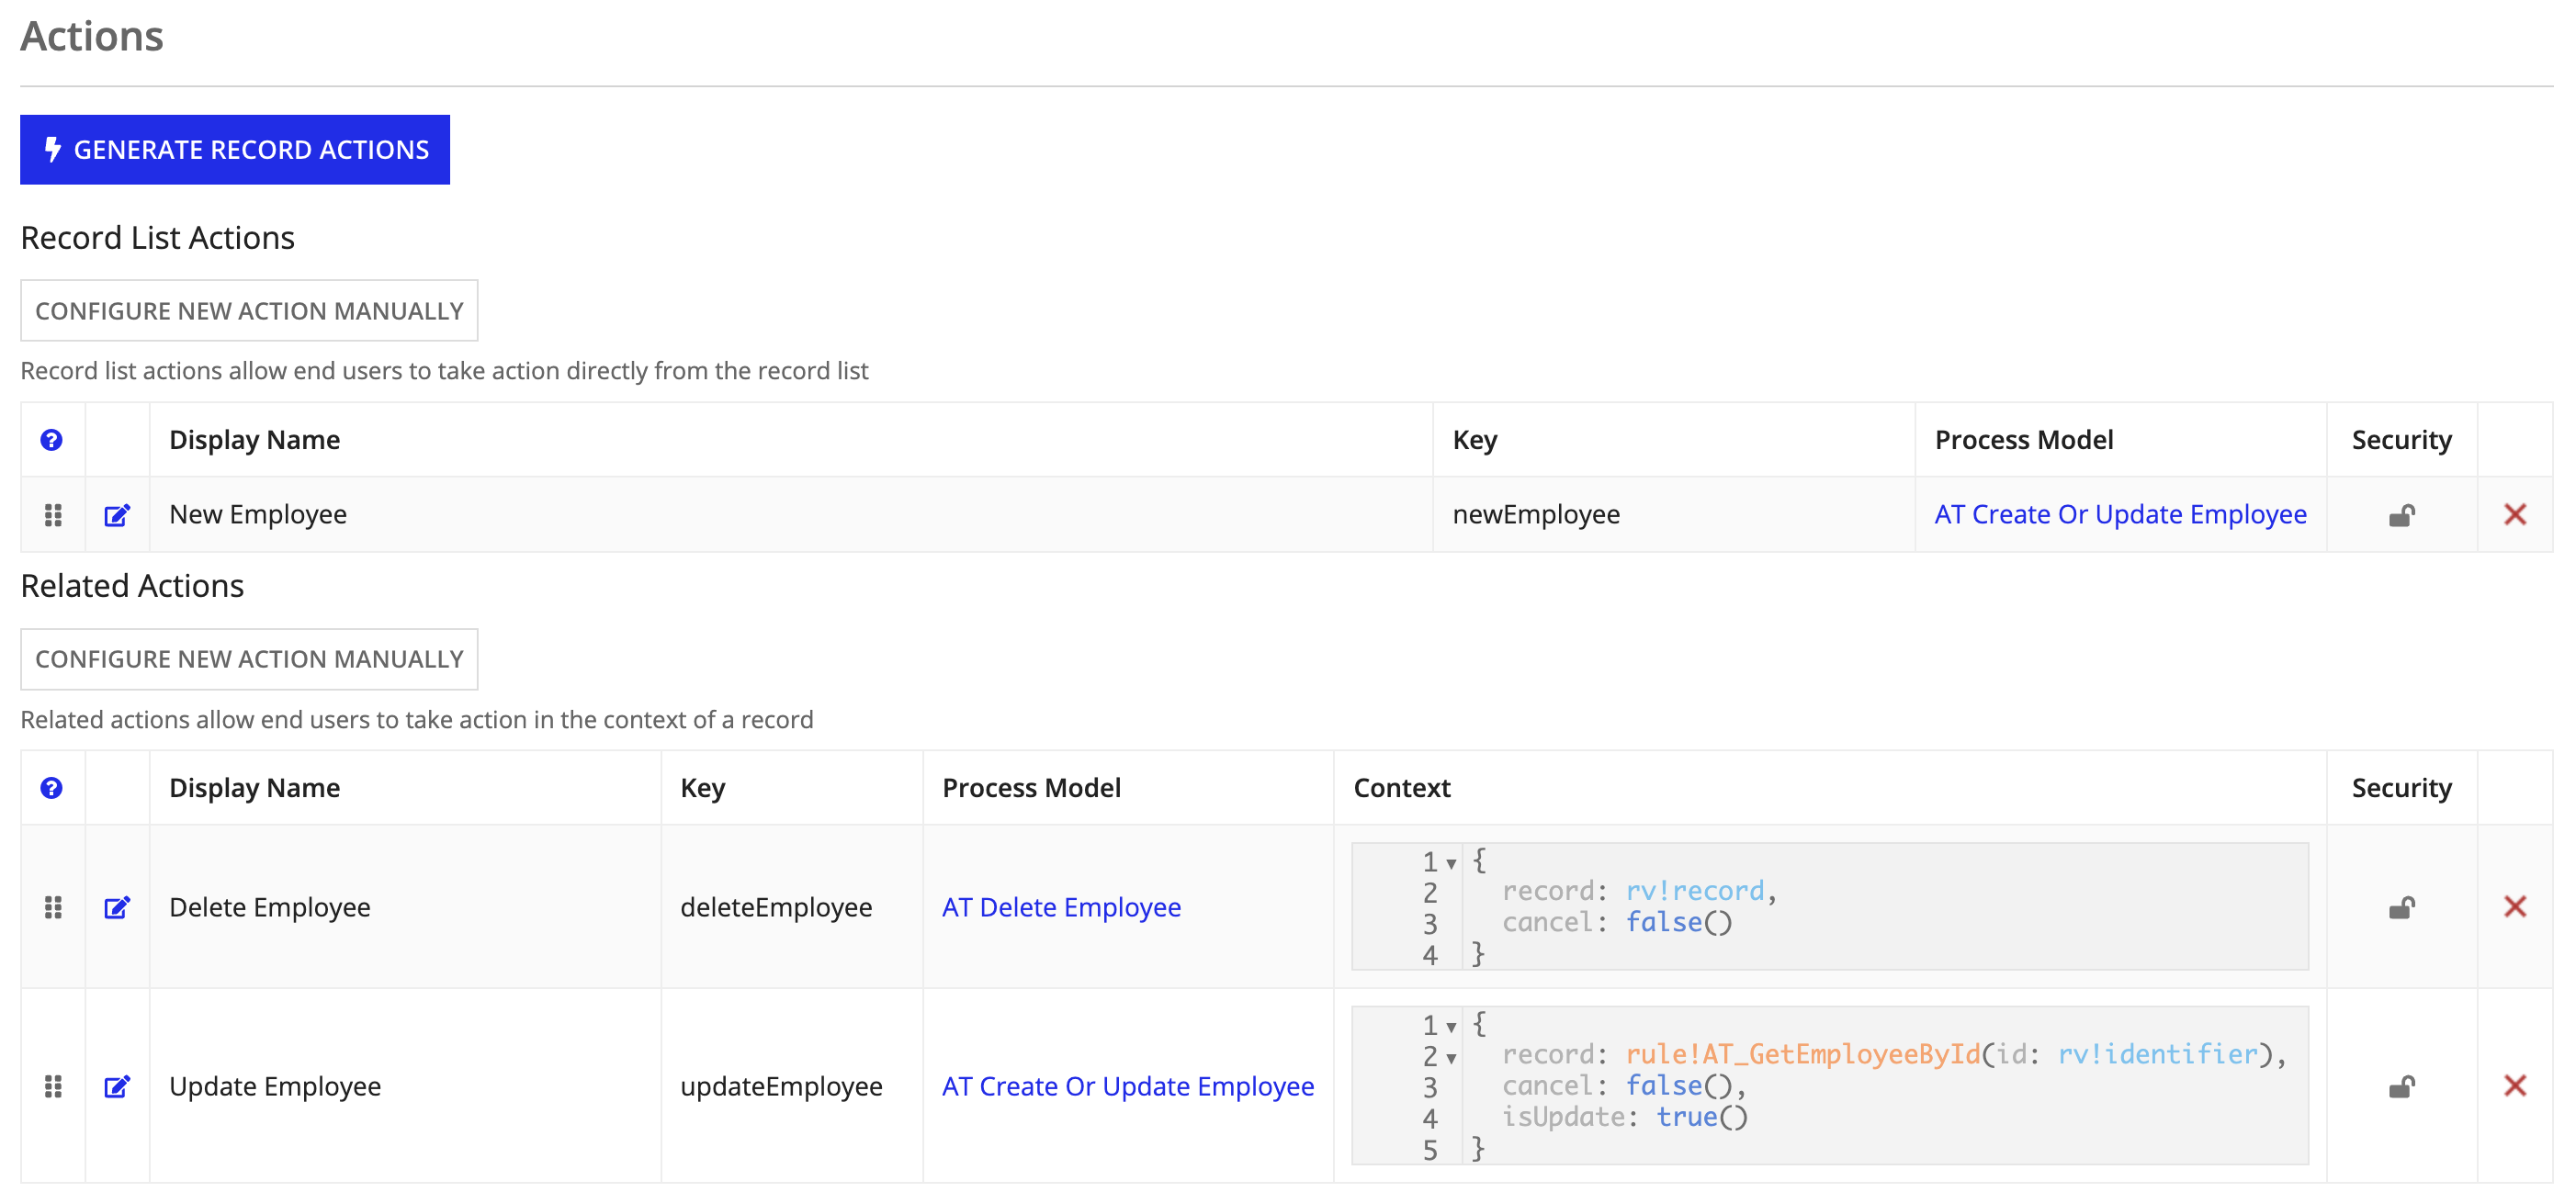
Task: Click the Context column header
Action: [1401, 788]
